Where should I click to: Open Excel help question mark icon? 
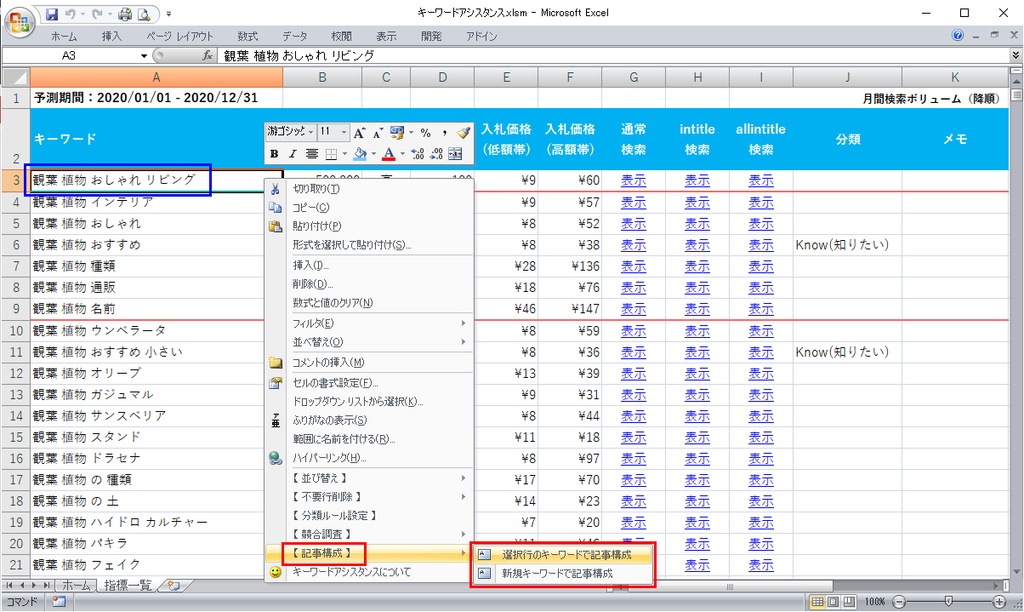(957, 35)
